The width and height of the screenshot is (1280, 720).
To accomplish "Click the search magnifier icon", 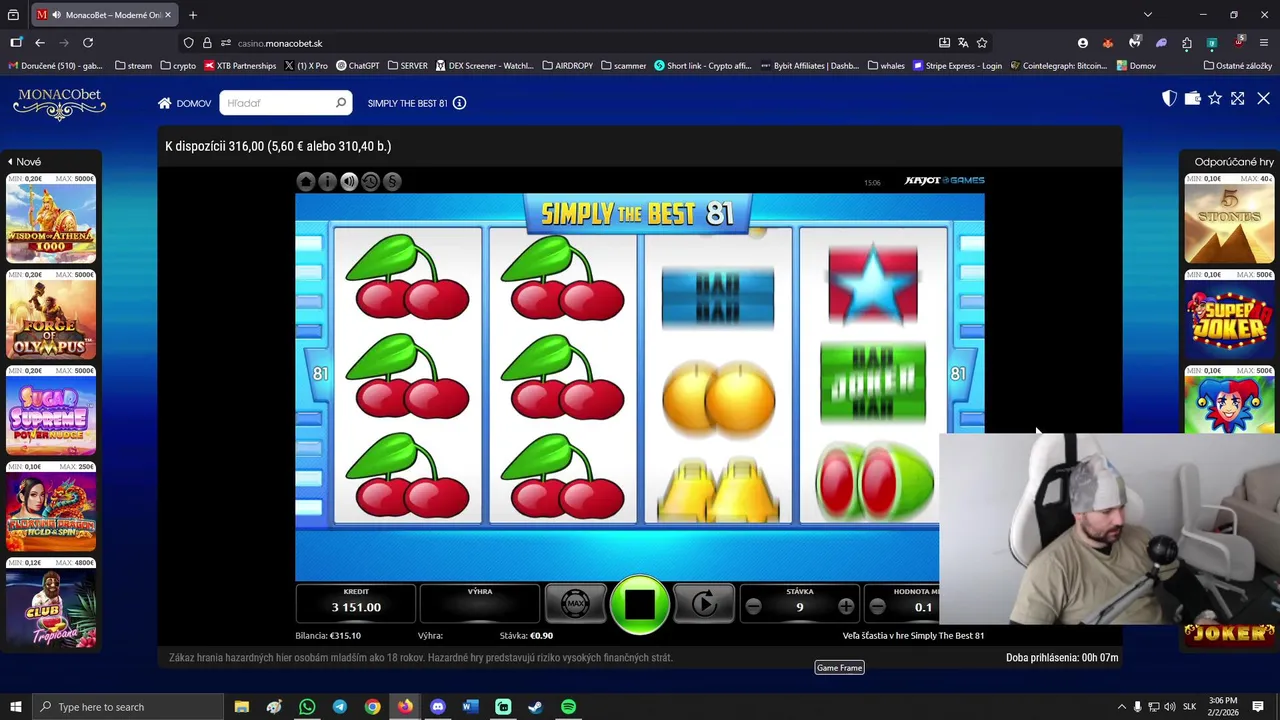I will (x=341, y=103).
